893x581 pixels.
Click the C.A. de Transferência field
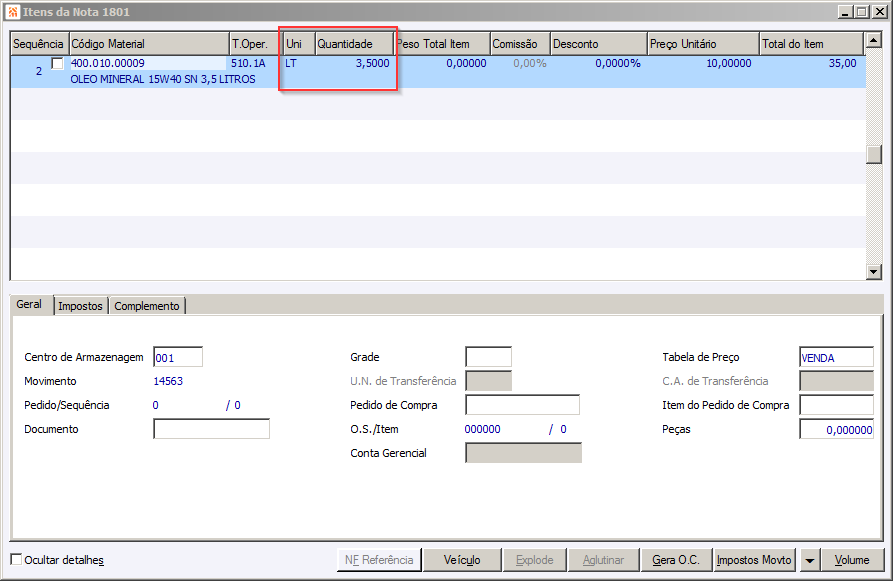point(836,381)
